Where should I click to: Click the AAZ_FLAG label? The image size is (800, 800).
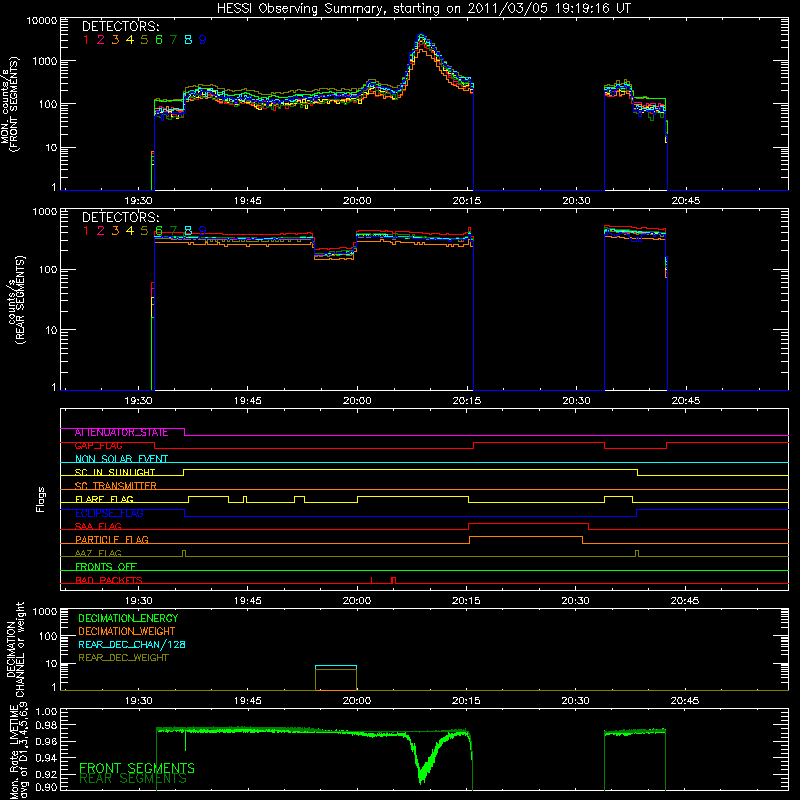98,554
